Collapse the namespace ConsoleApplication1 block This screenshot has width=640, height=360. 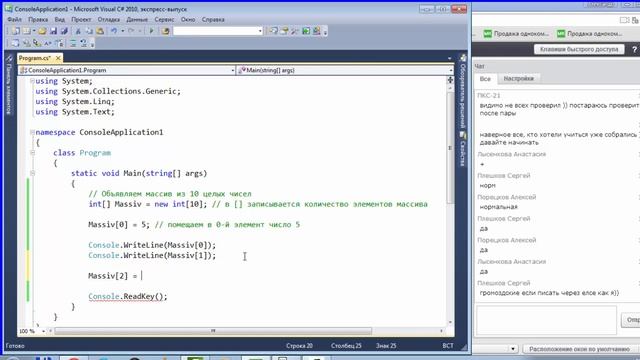pos(32,132)
